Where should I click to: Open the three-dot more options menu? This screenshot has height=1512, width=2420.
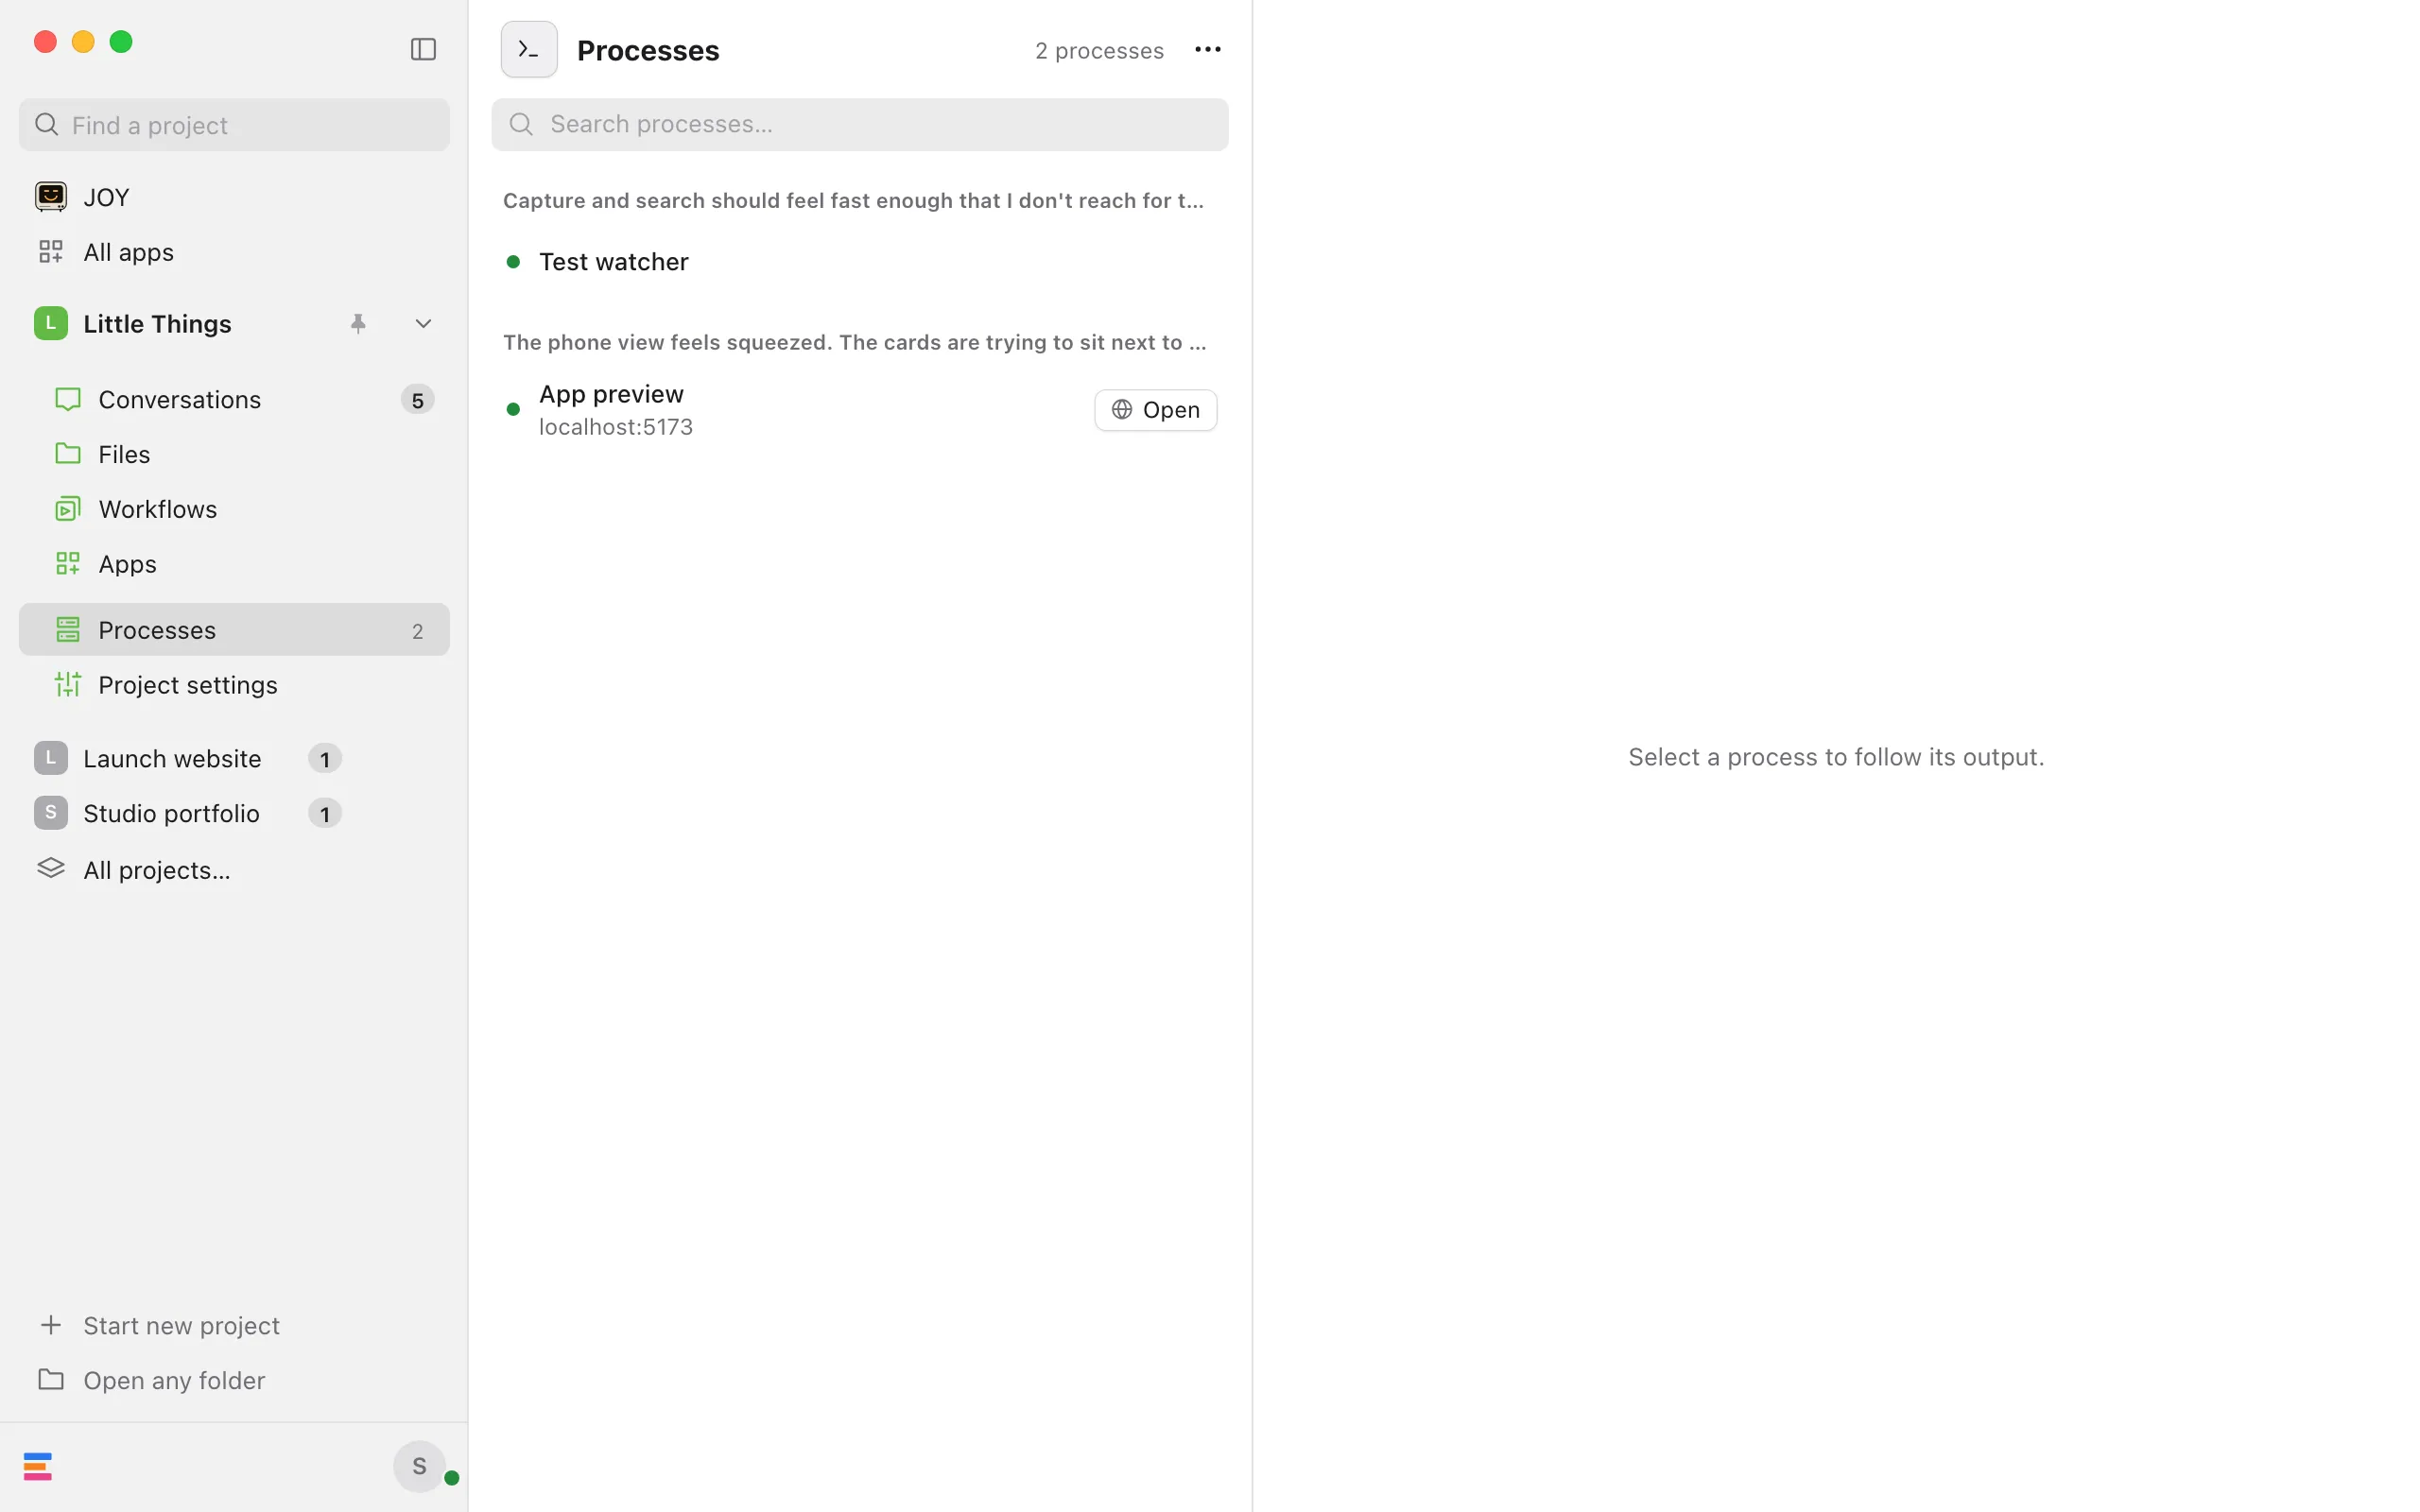pyautogui.click(x=1207, y=49)
